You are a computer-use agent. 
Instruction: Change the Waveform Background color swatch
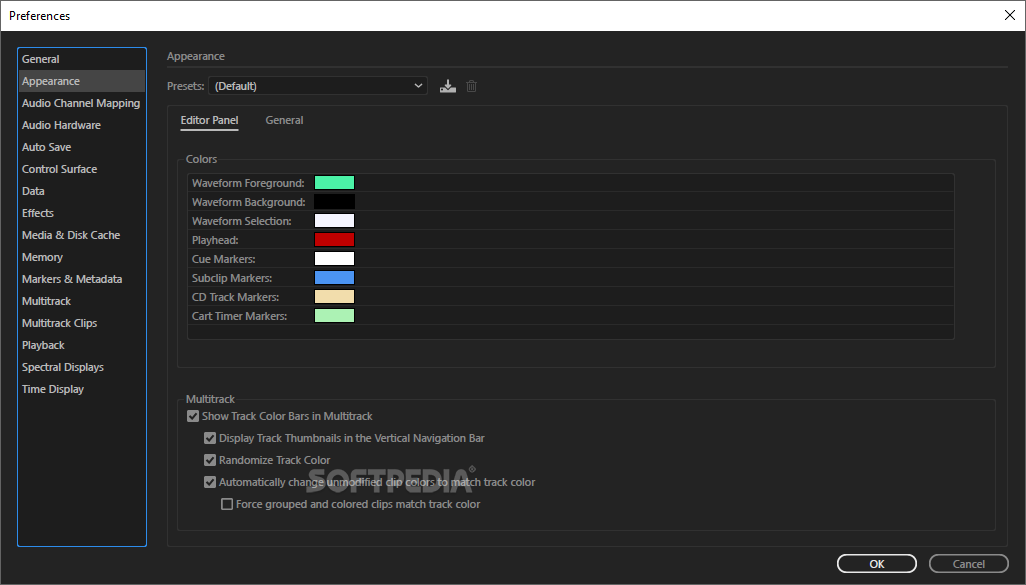(x=334, y=202)
